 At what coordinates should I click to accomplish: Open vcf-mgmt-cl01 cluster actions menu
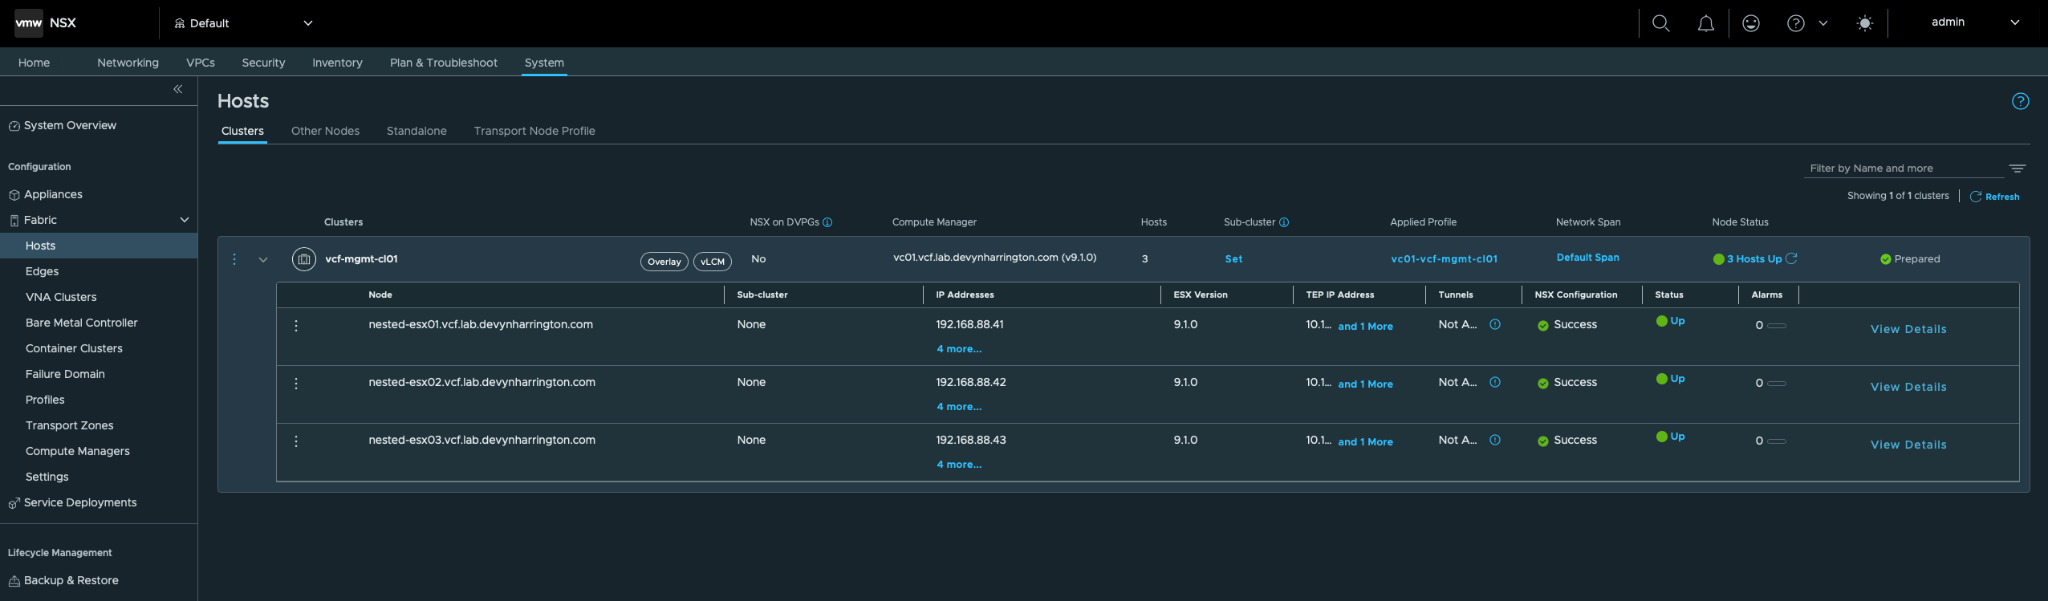pyautogui.click(x=234, y=259)
